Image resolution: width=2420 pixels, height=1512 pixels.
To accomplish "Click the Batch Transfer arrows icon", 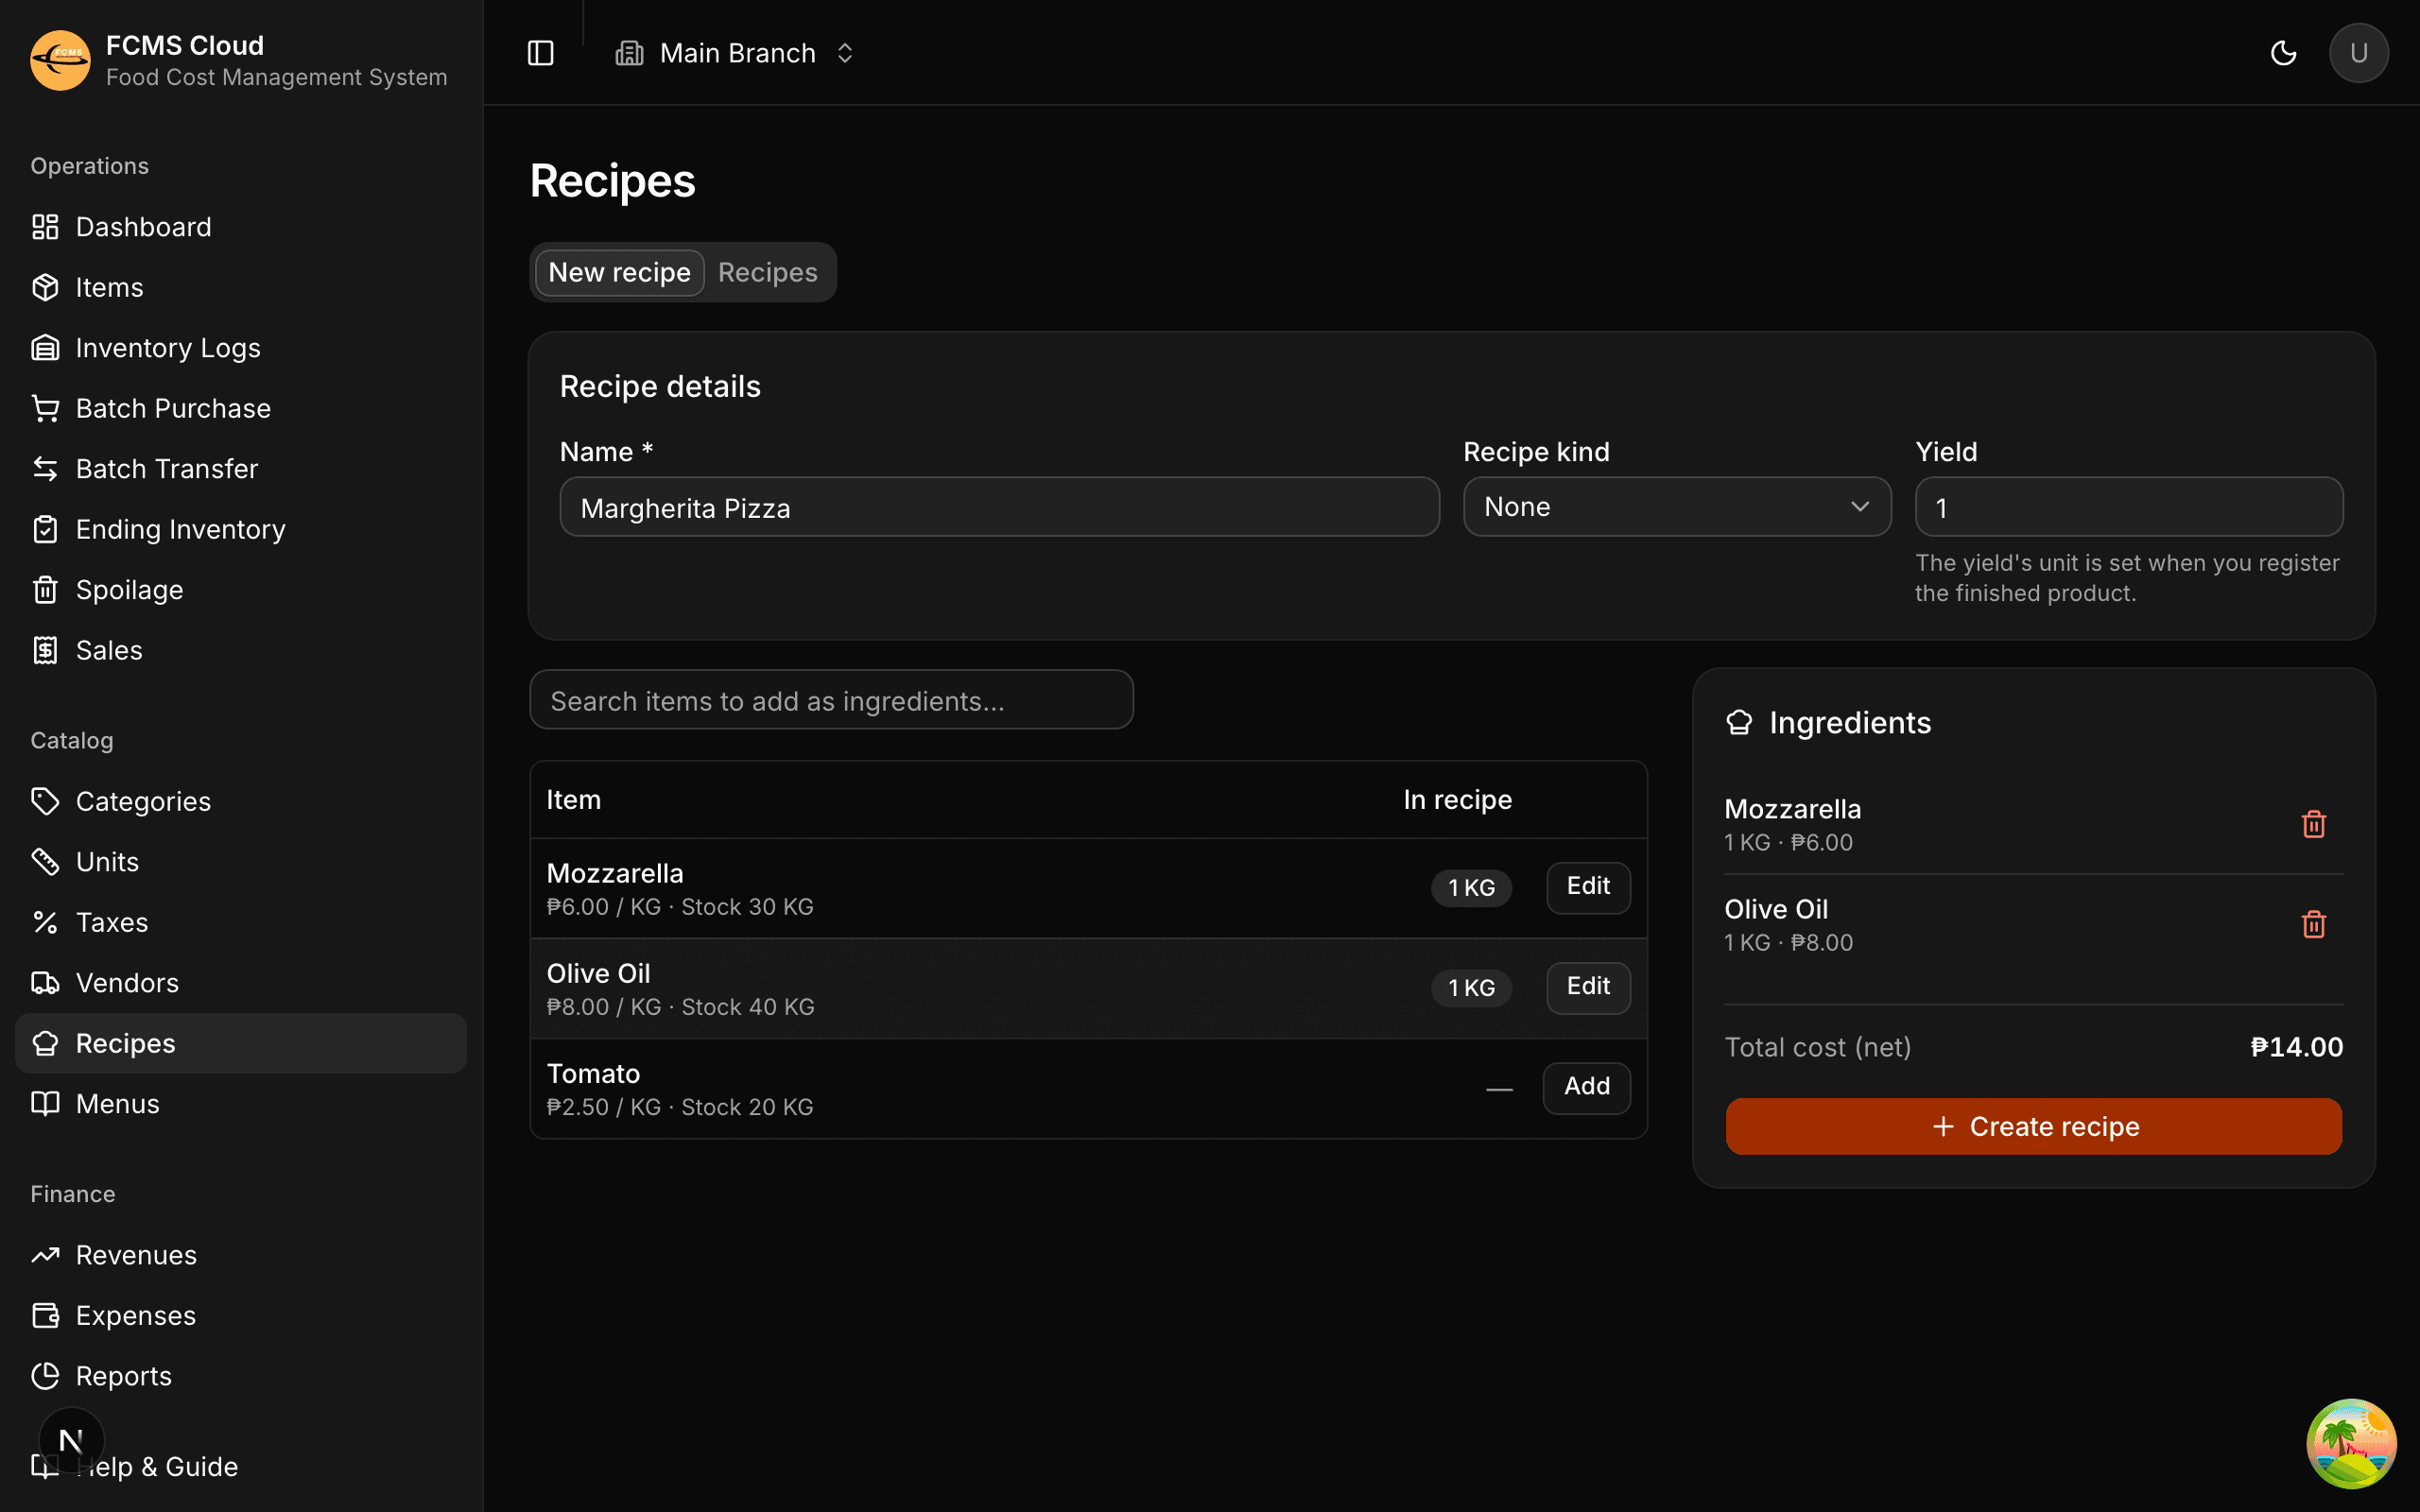I will pos(45,469).
